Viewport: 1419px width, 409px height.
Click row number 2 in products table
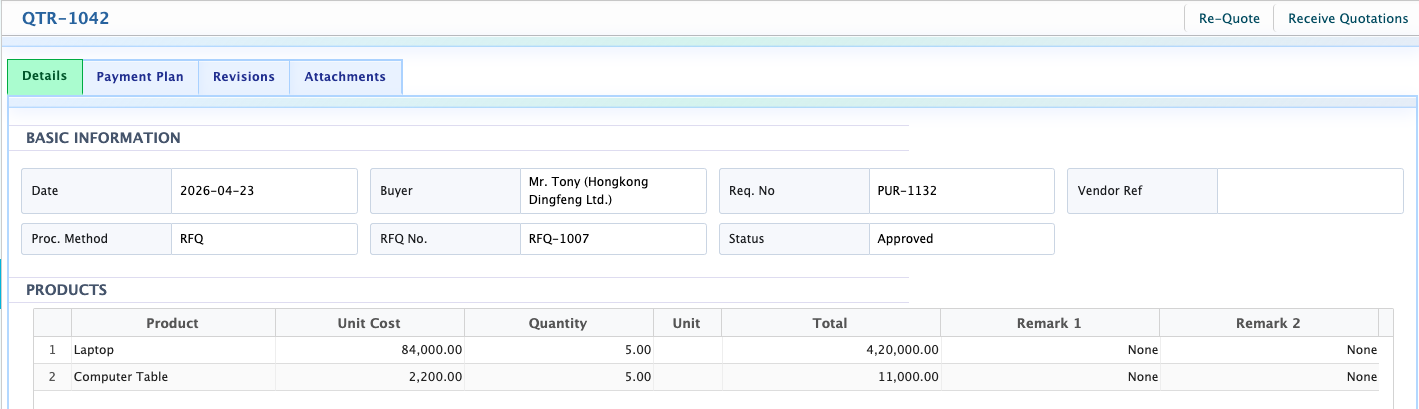click(x=53, y=377)
